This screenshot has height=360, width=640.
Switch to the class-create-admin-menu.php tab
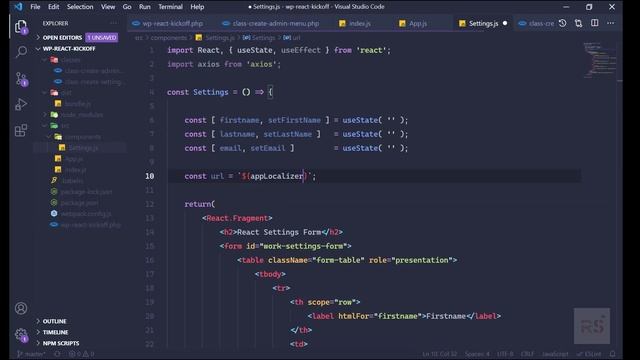click(x=271, y=23)
